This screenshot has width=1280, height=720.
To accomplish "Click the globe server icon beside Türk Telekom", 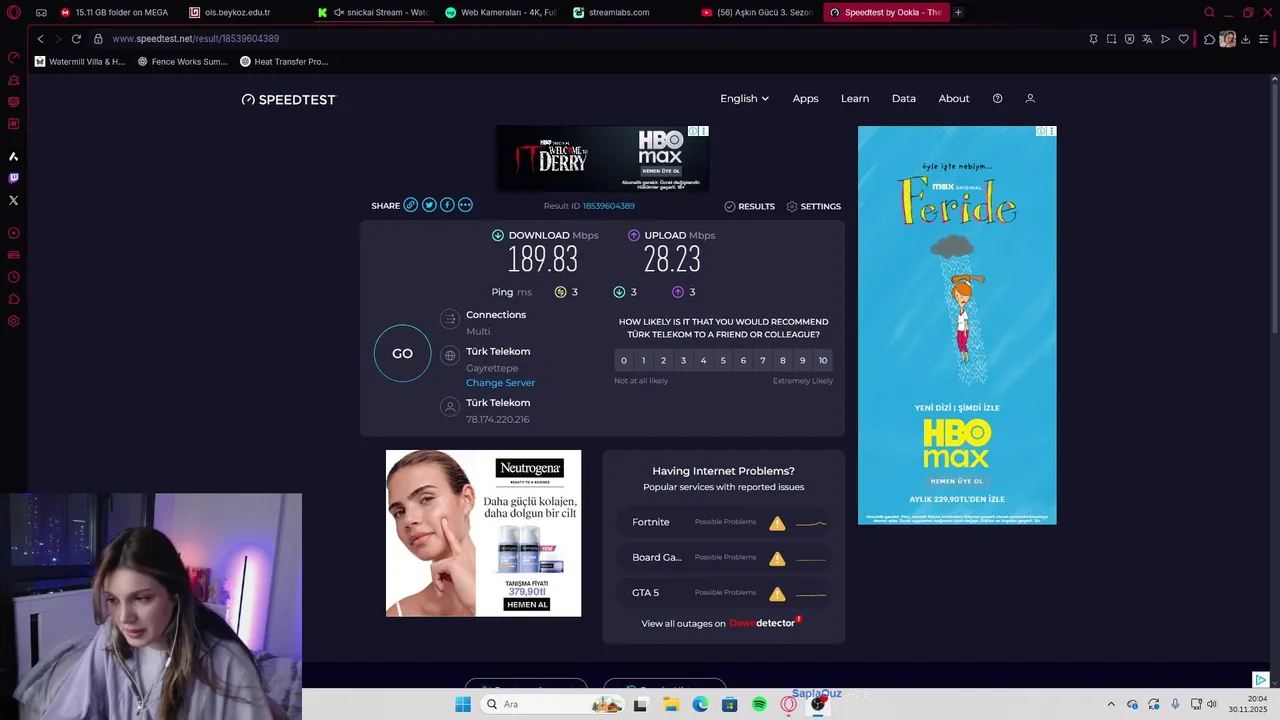I will coord(450,355).
